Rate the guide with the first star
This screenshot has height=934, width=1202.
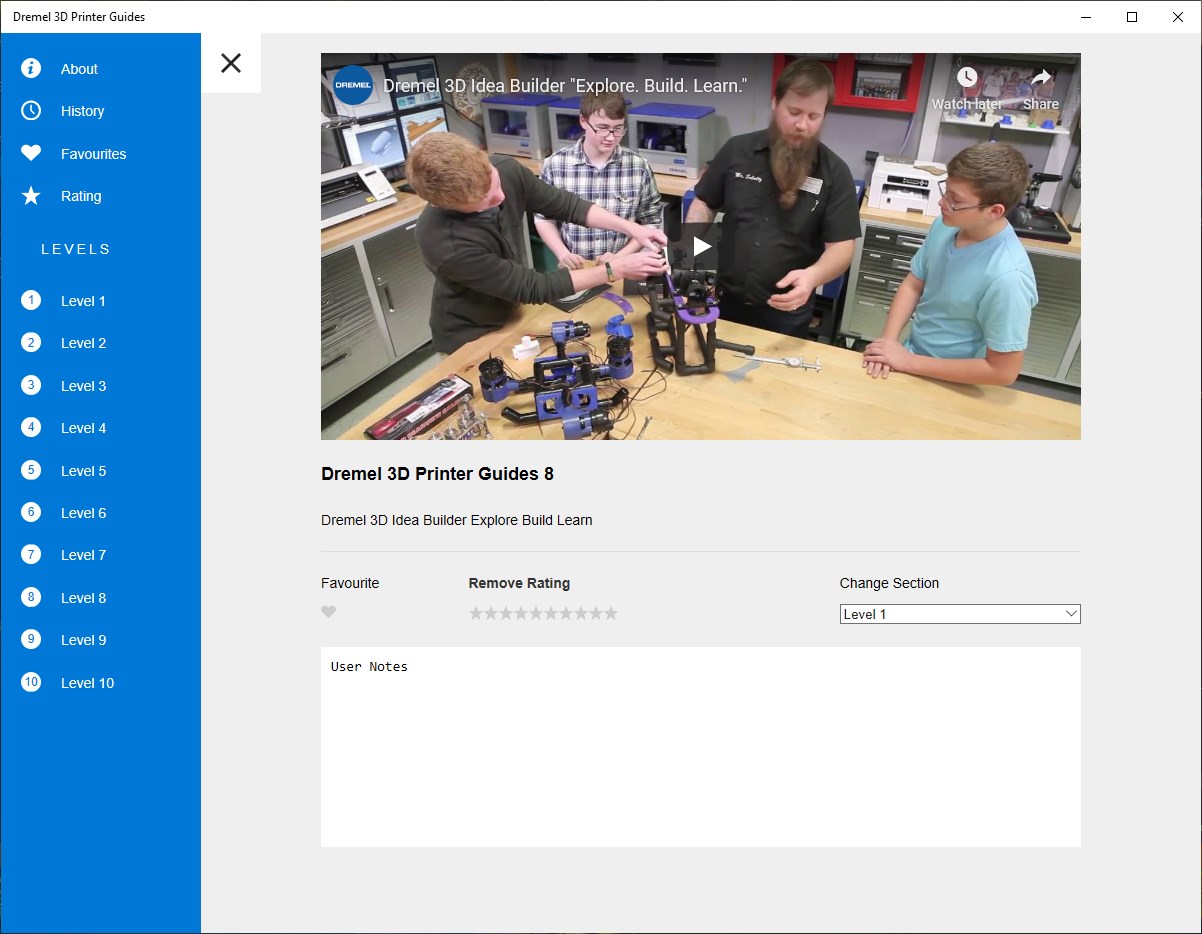click(476, 613)
